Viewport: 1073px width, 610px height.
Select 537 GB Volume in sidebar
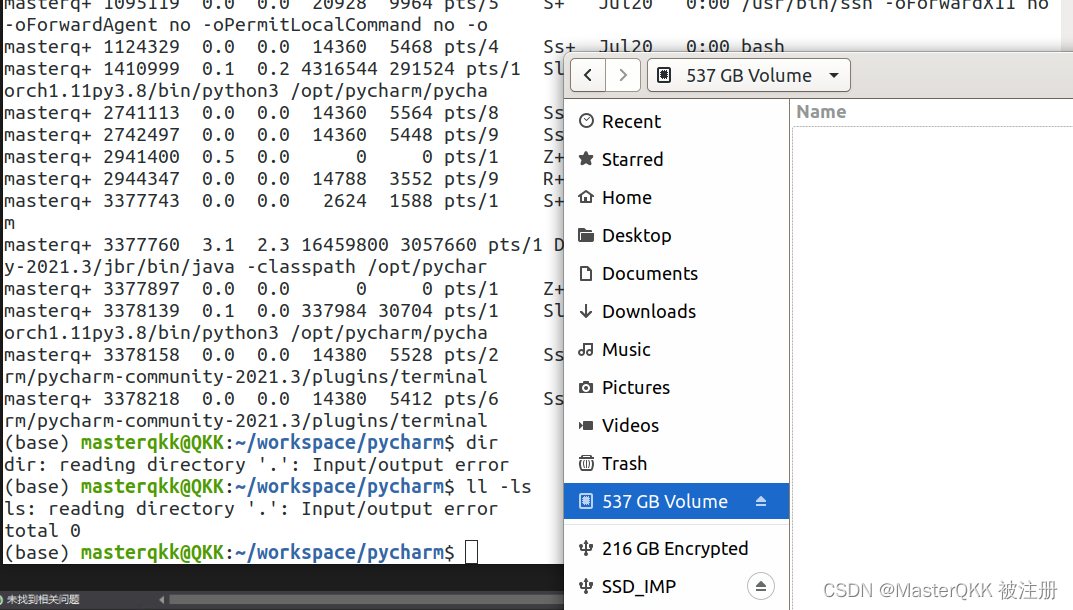(676, 501)
